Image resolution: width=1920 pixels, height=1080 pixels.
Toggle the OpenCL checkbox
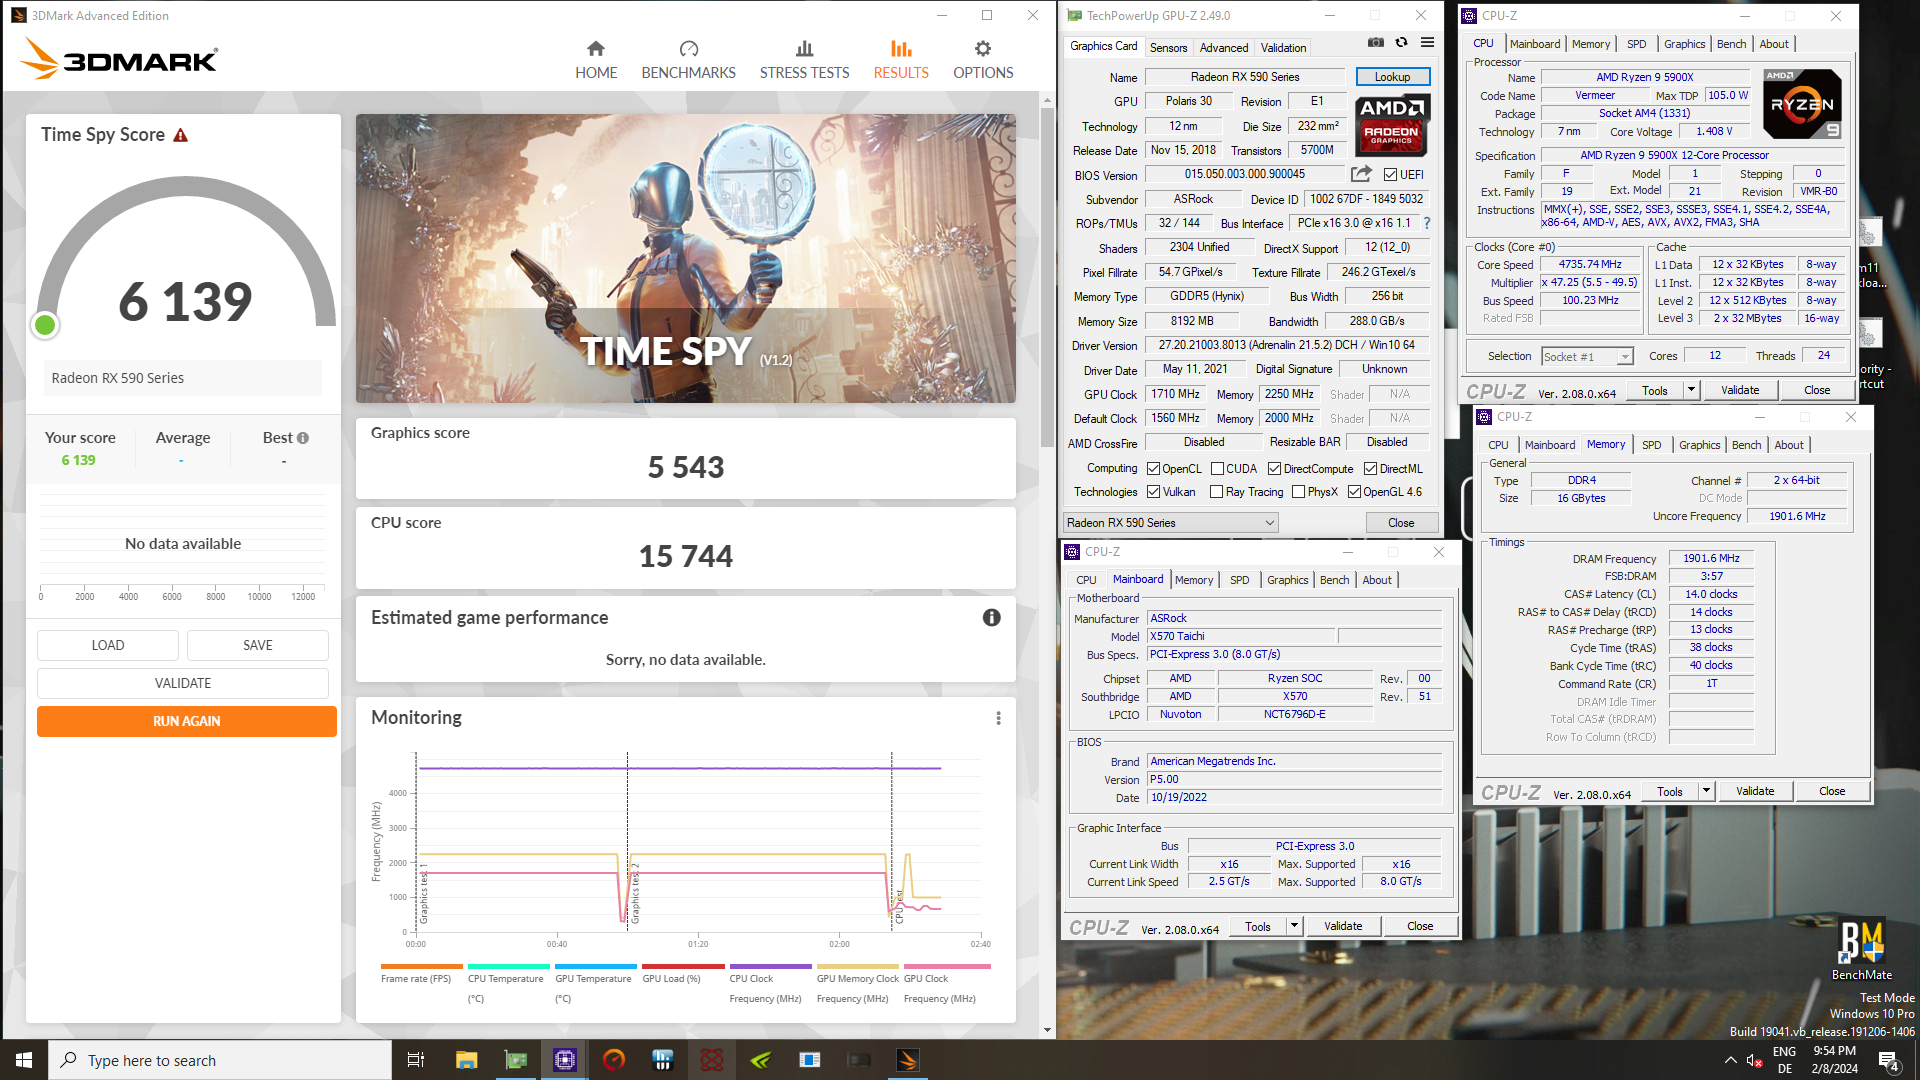pos(1154,469)
